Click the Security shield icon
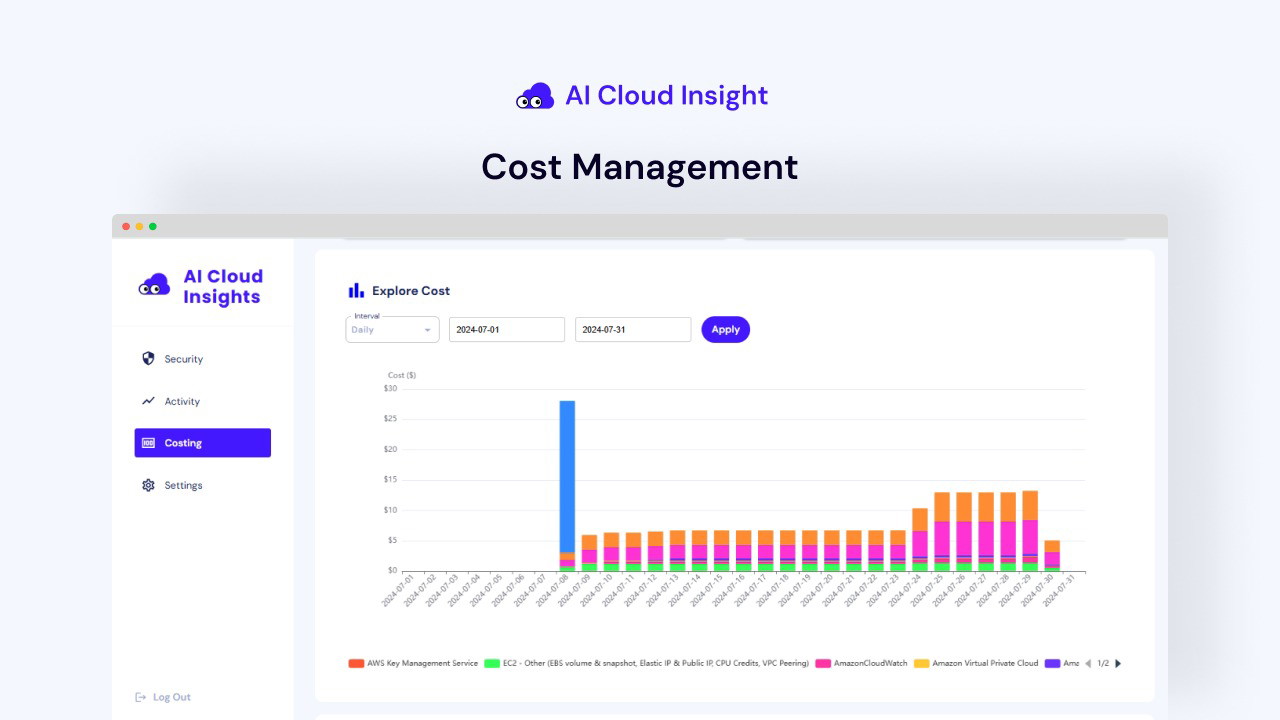Screen dimensions: 1280x720 [x=148, y=358]
